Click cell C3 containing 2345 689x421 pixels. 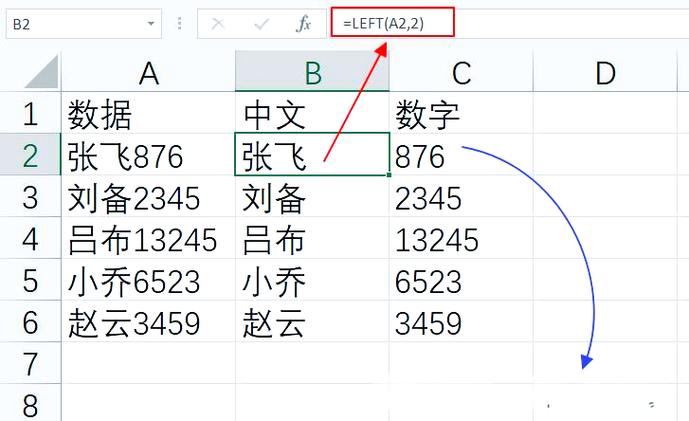click(461, 196)
